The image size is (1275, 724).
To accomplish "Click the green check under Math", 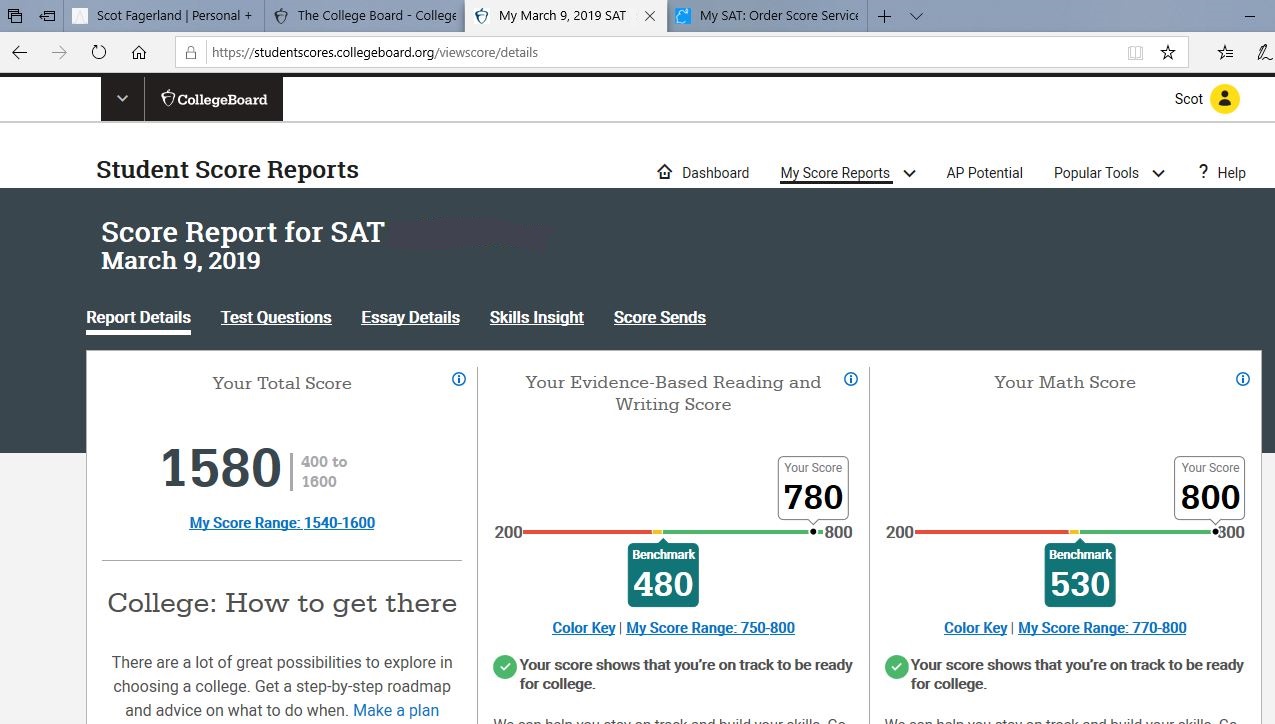I will 896,666.
